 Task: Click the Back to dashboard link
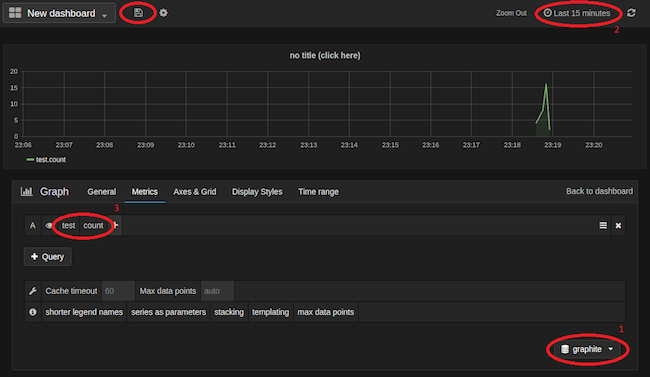599,191
